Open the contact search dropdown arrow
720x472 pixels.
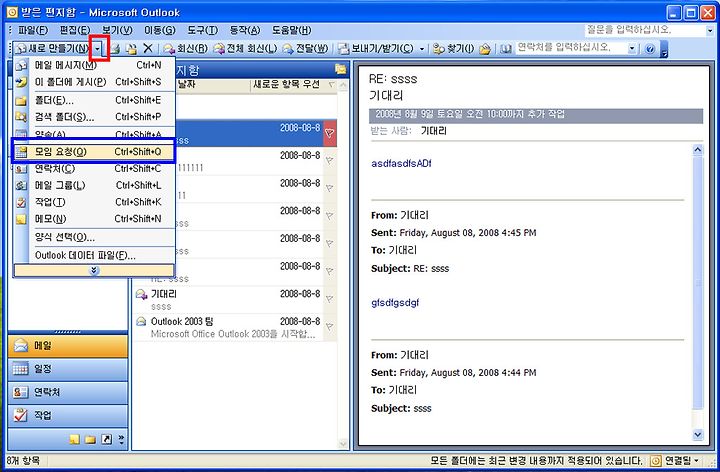632,48
